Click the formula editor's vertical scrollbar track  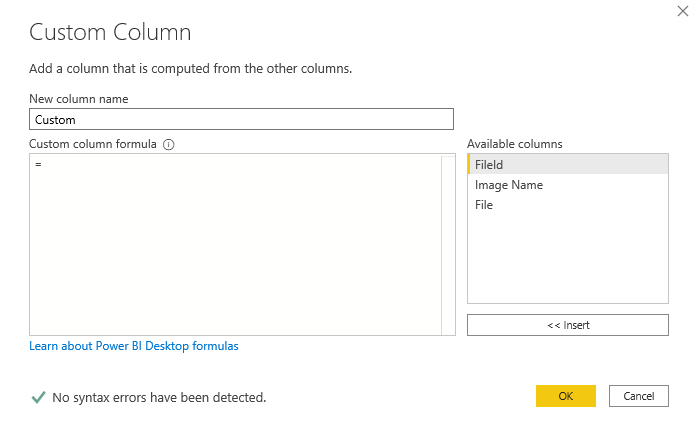pos(447,245)
